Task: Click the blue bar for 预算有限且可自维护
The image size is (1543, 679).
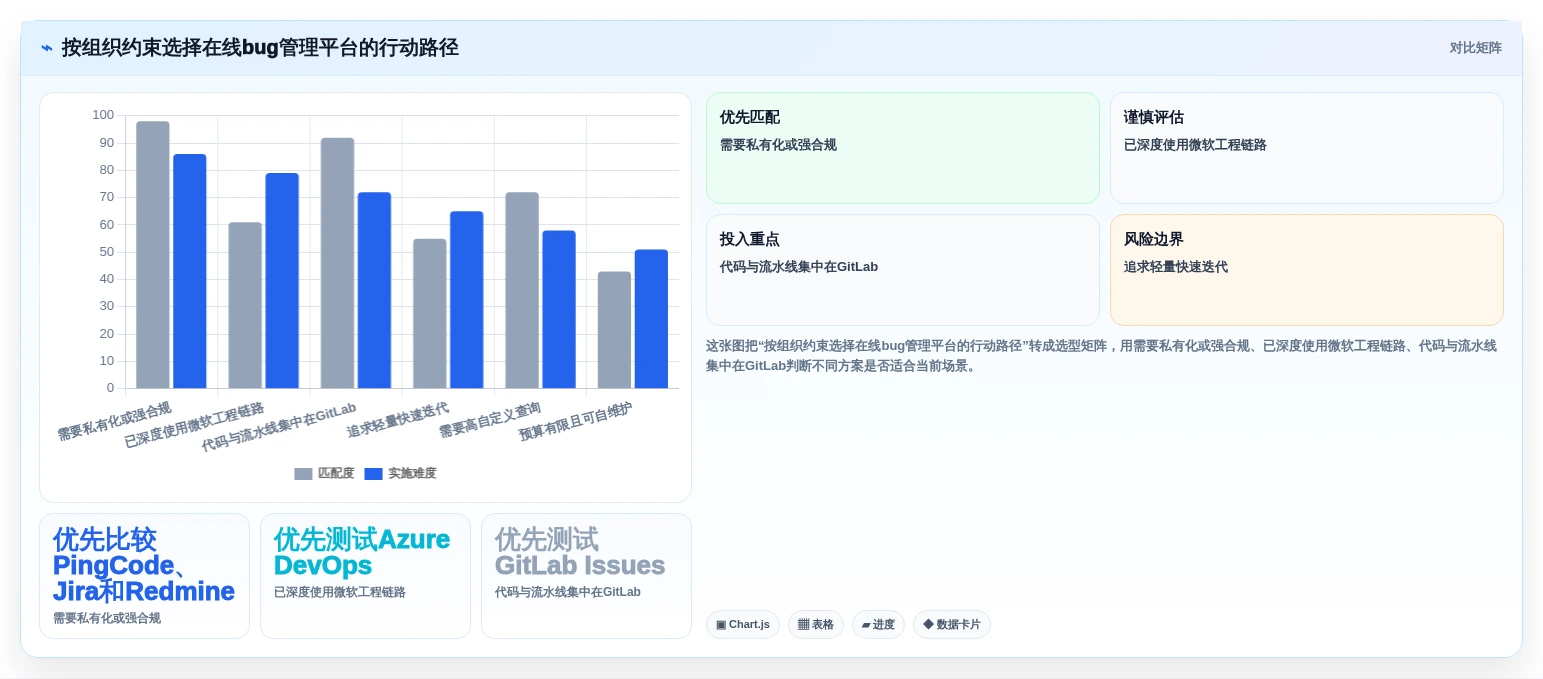Action: tap(651, 319)
